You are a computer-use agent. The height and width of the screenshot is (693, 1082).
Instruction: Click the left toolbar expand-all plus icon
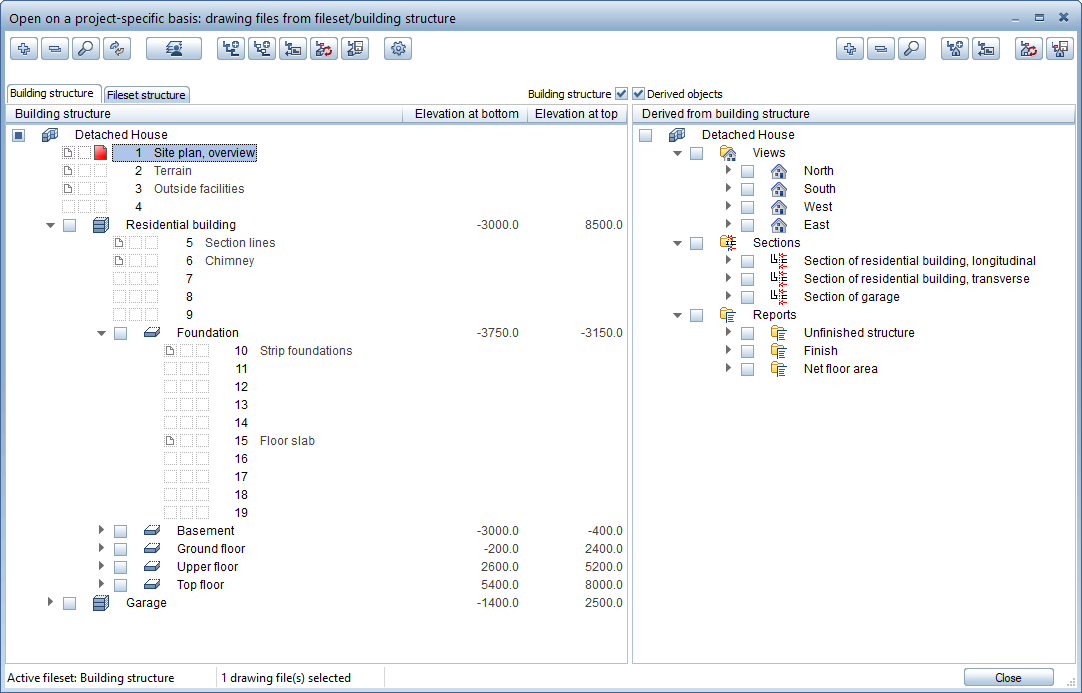tap(24, 49)
